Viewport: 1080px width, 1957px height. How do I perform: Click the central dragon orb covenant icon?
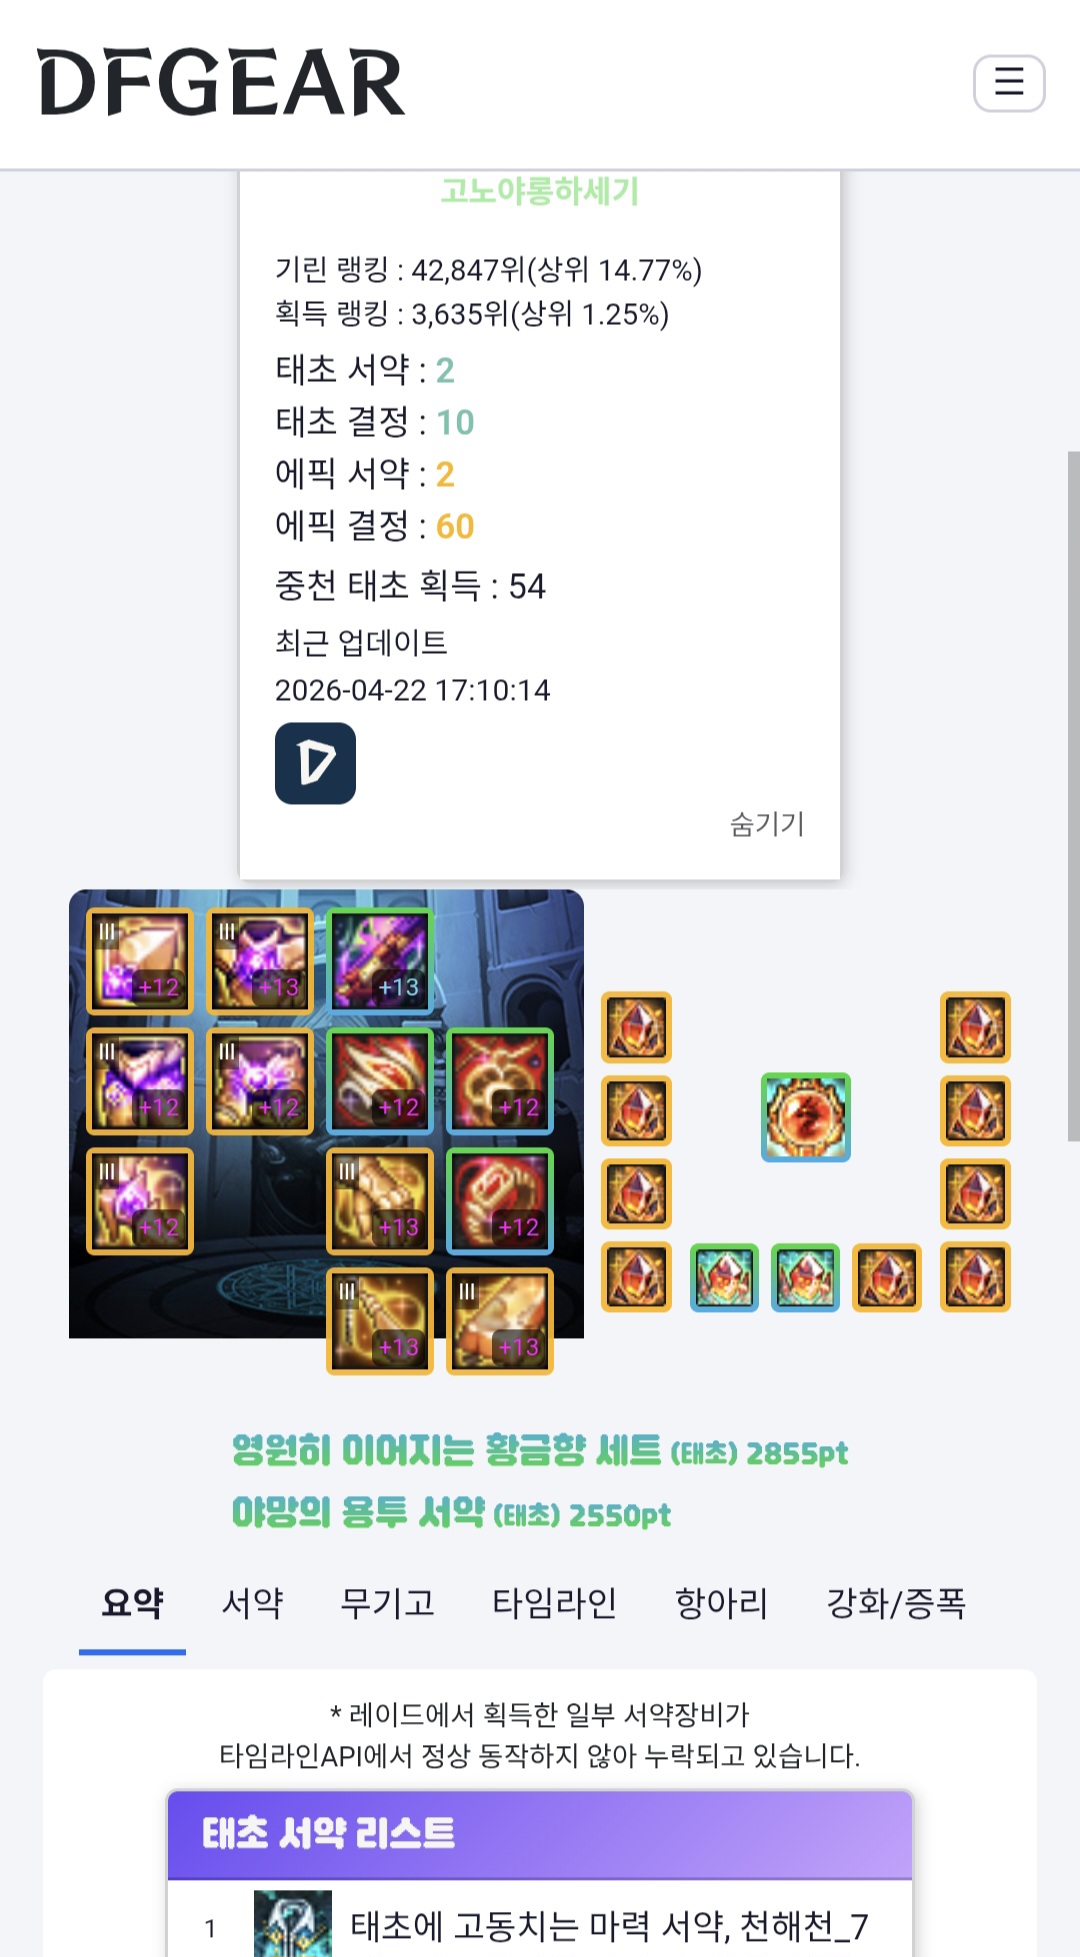click(x=806, y=1117)
